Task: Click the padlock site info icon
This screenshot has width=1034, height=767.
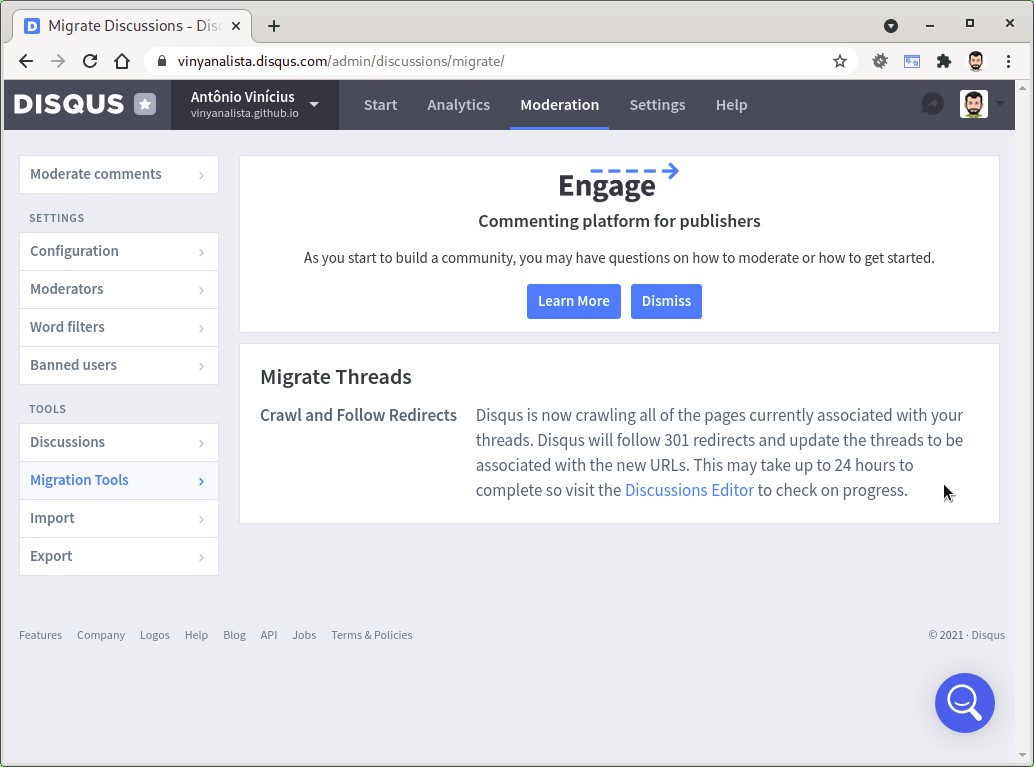Action: tap(162, 61)
